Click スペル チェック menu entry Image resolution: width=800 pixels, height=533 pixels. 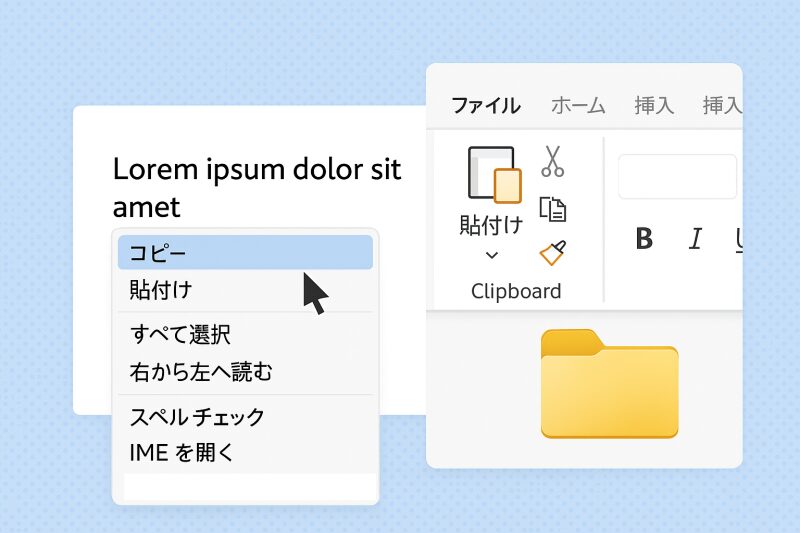point(245,417)
